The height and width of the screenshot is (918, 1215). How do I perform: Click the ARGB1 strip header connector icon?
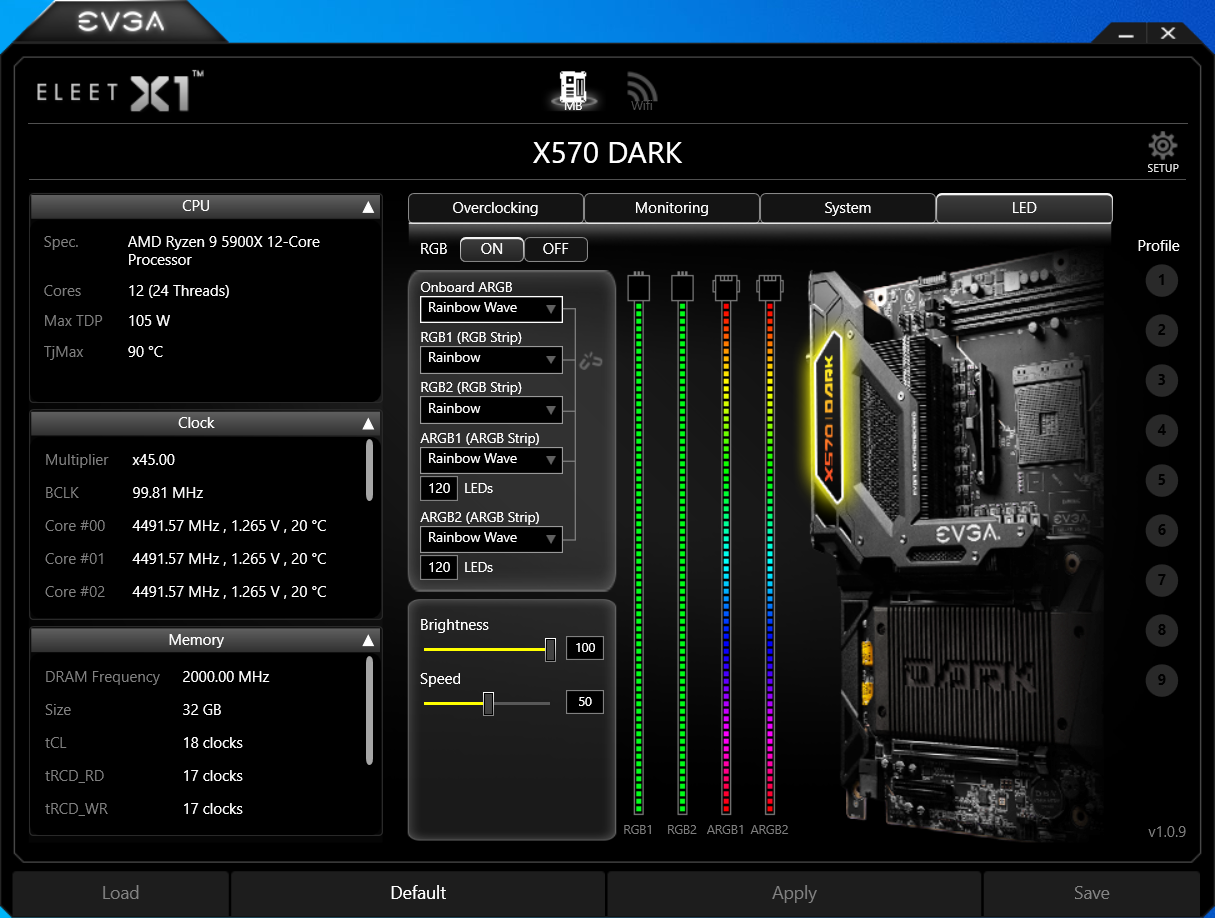726,287
